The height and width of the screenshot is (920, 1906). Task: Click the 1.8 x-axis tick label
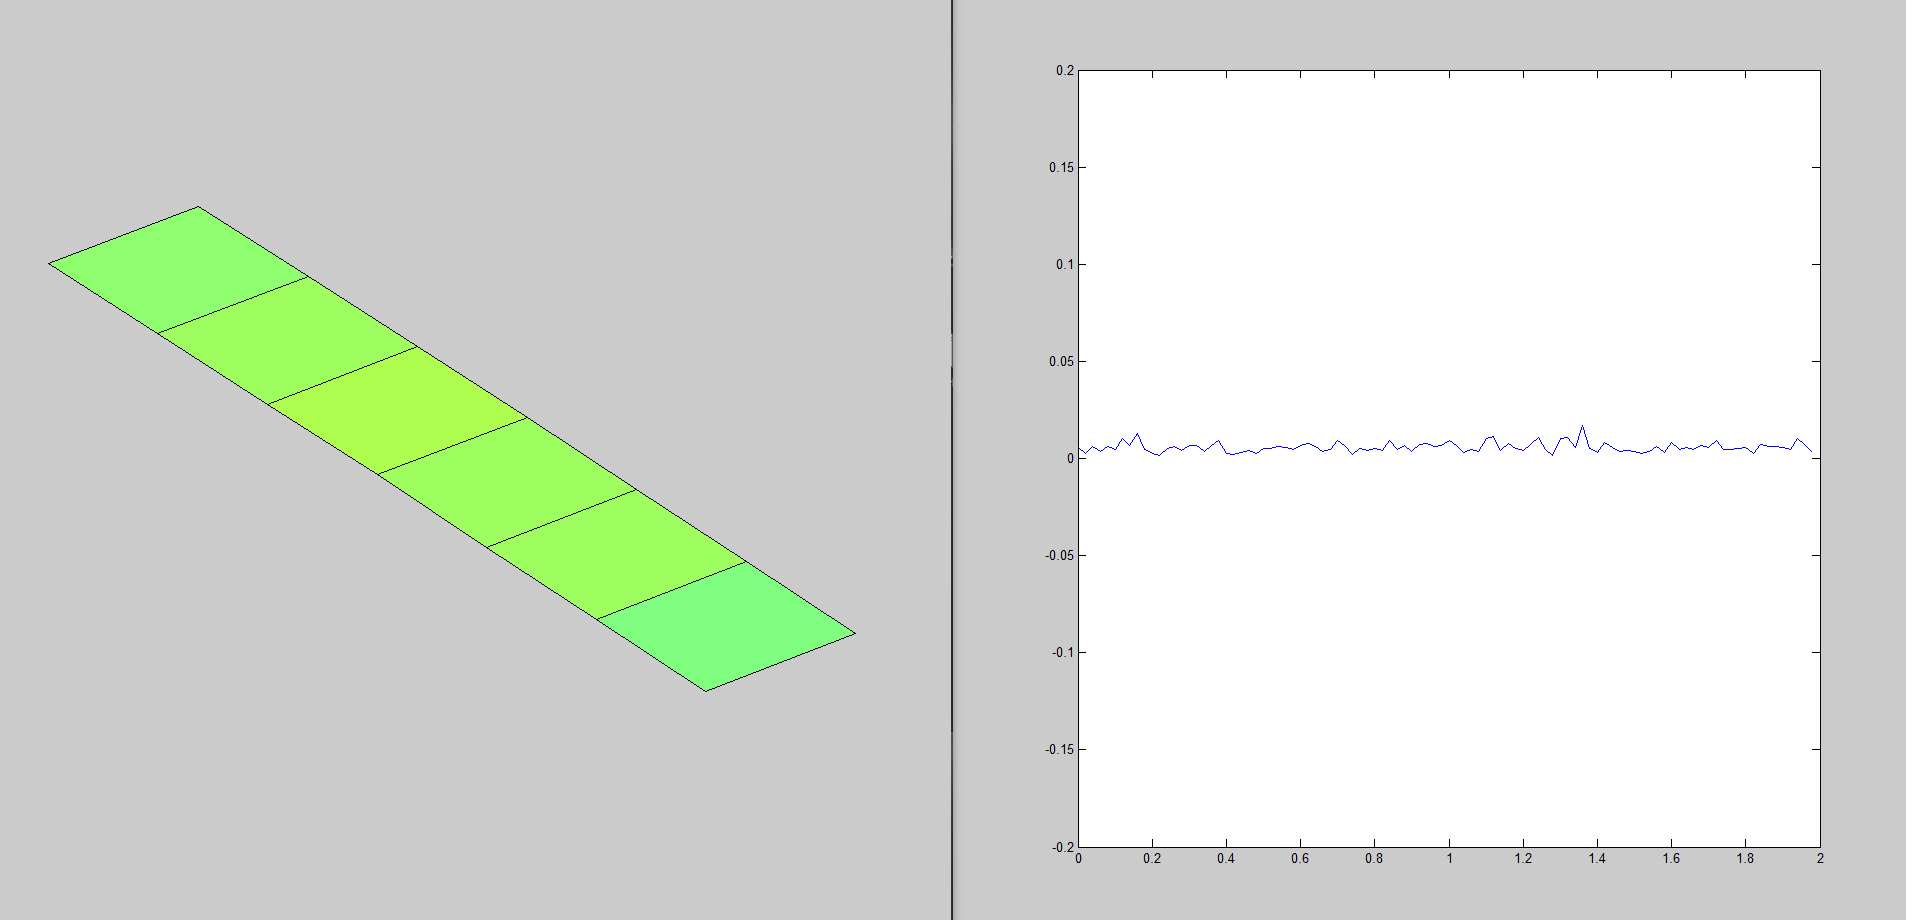[1745, 859]
